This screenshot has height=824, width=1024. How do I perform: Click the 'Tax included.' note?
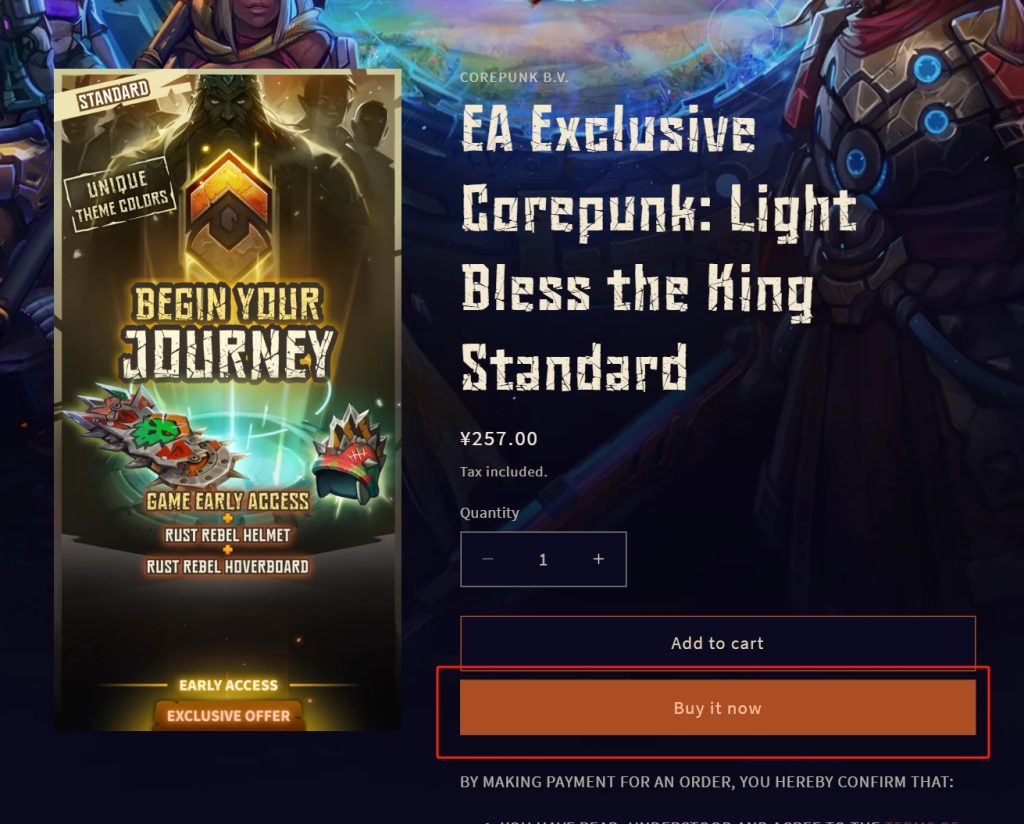click(504, 471)
